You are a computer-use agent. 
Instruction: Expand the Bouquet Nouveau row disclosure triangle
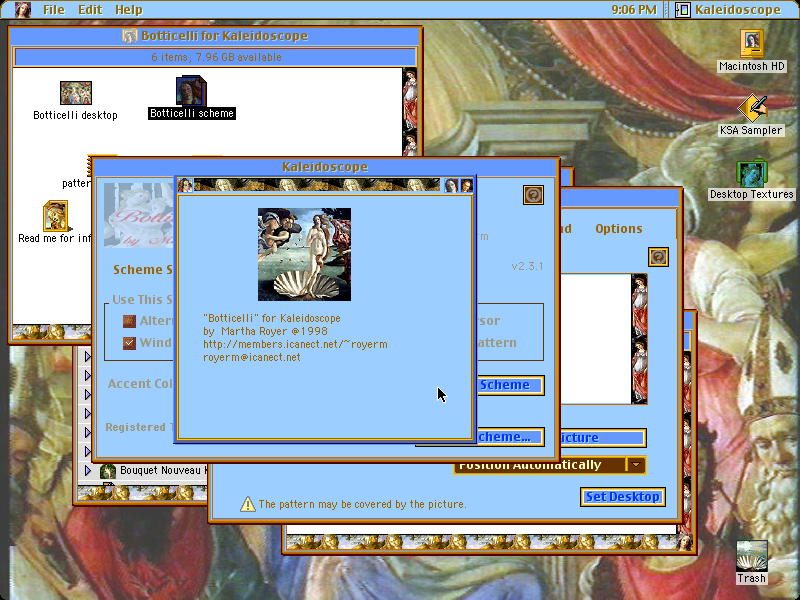click(x=88, y=470)
